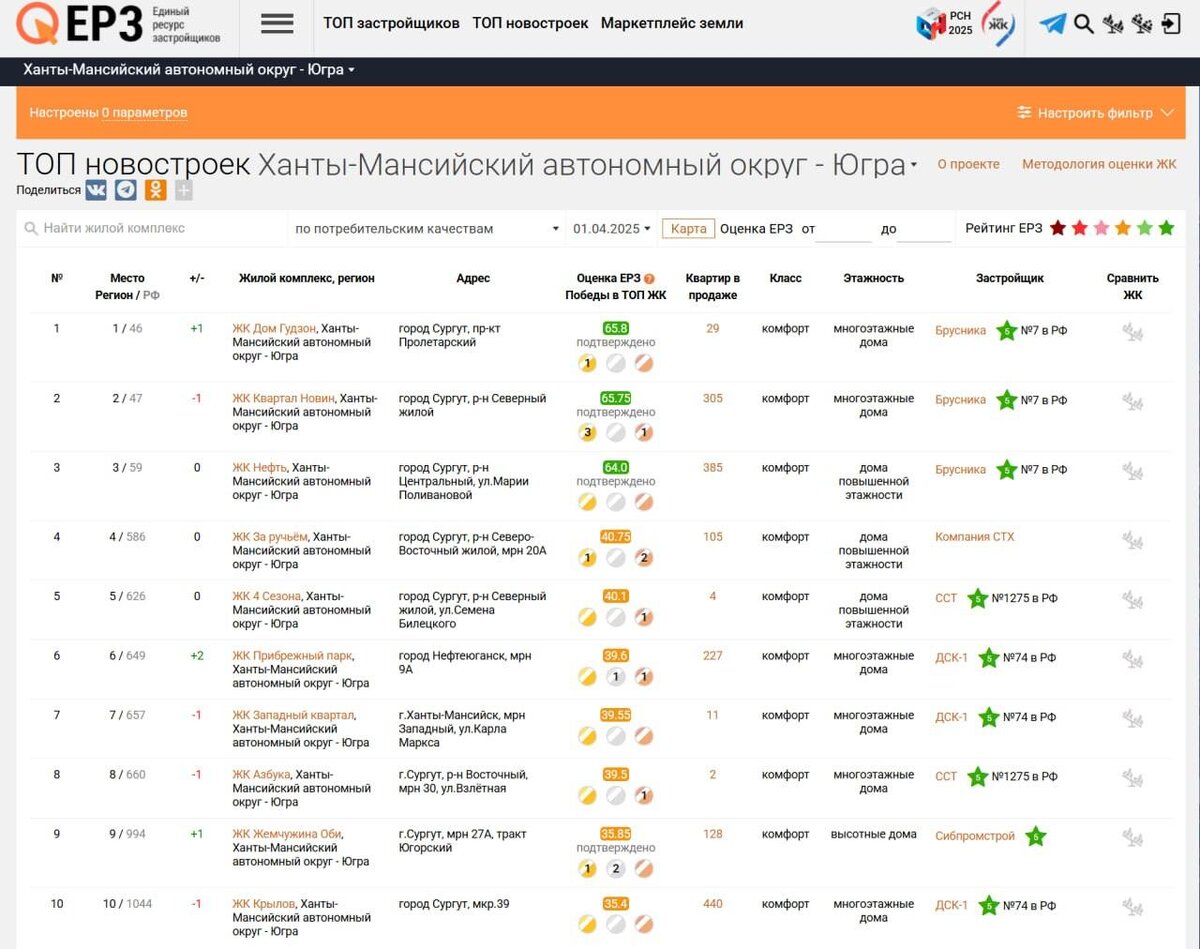This screenshot has height=949, width=1200.
Task: Click the 0 параметров link
Action: (x=144, y=113)
